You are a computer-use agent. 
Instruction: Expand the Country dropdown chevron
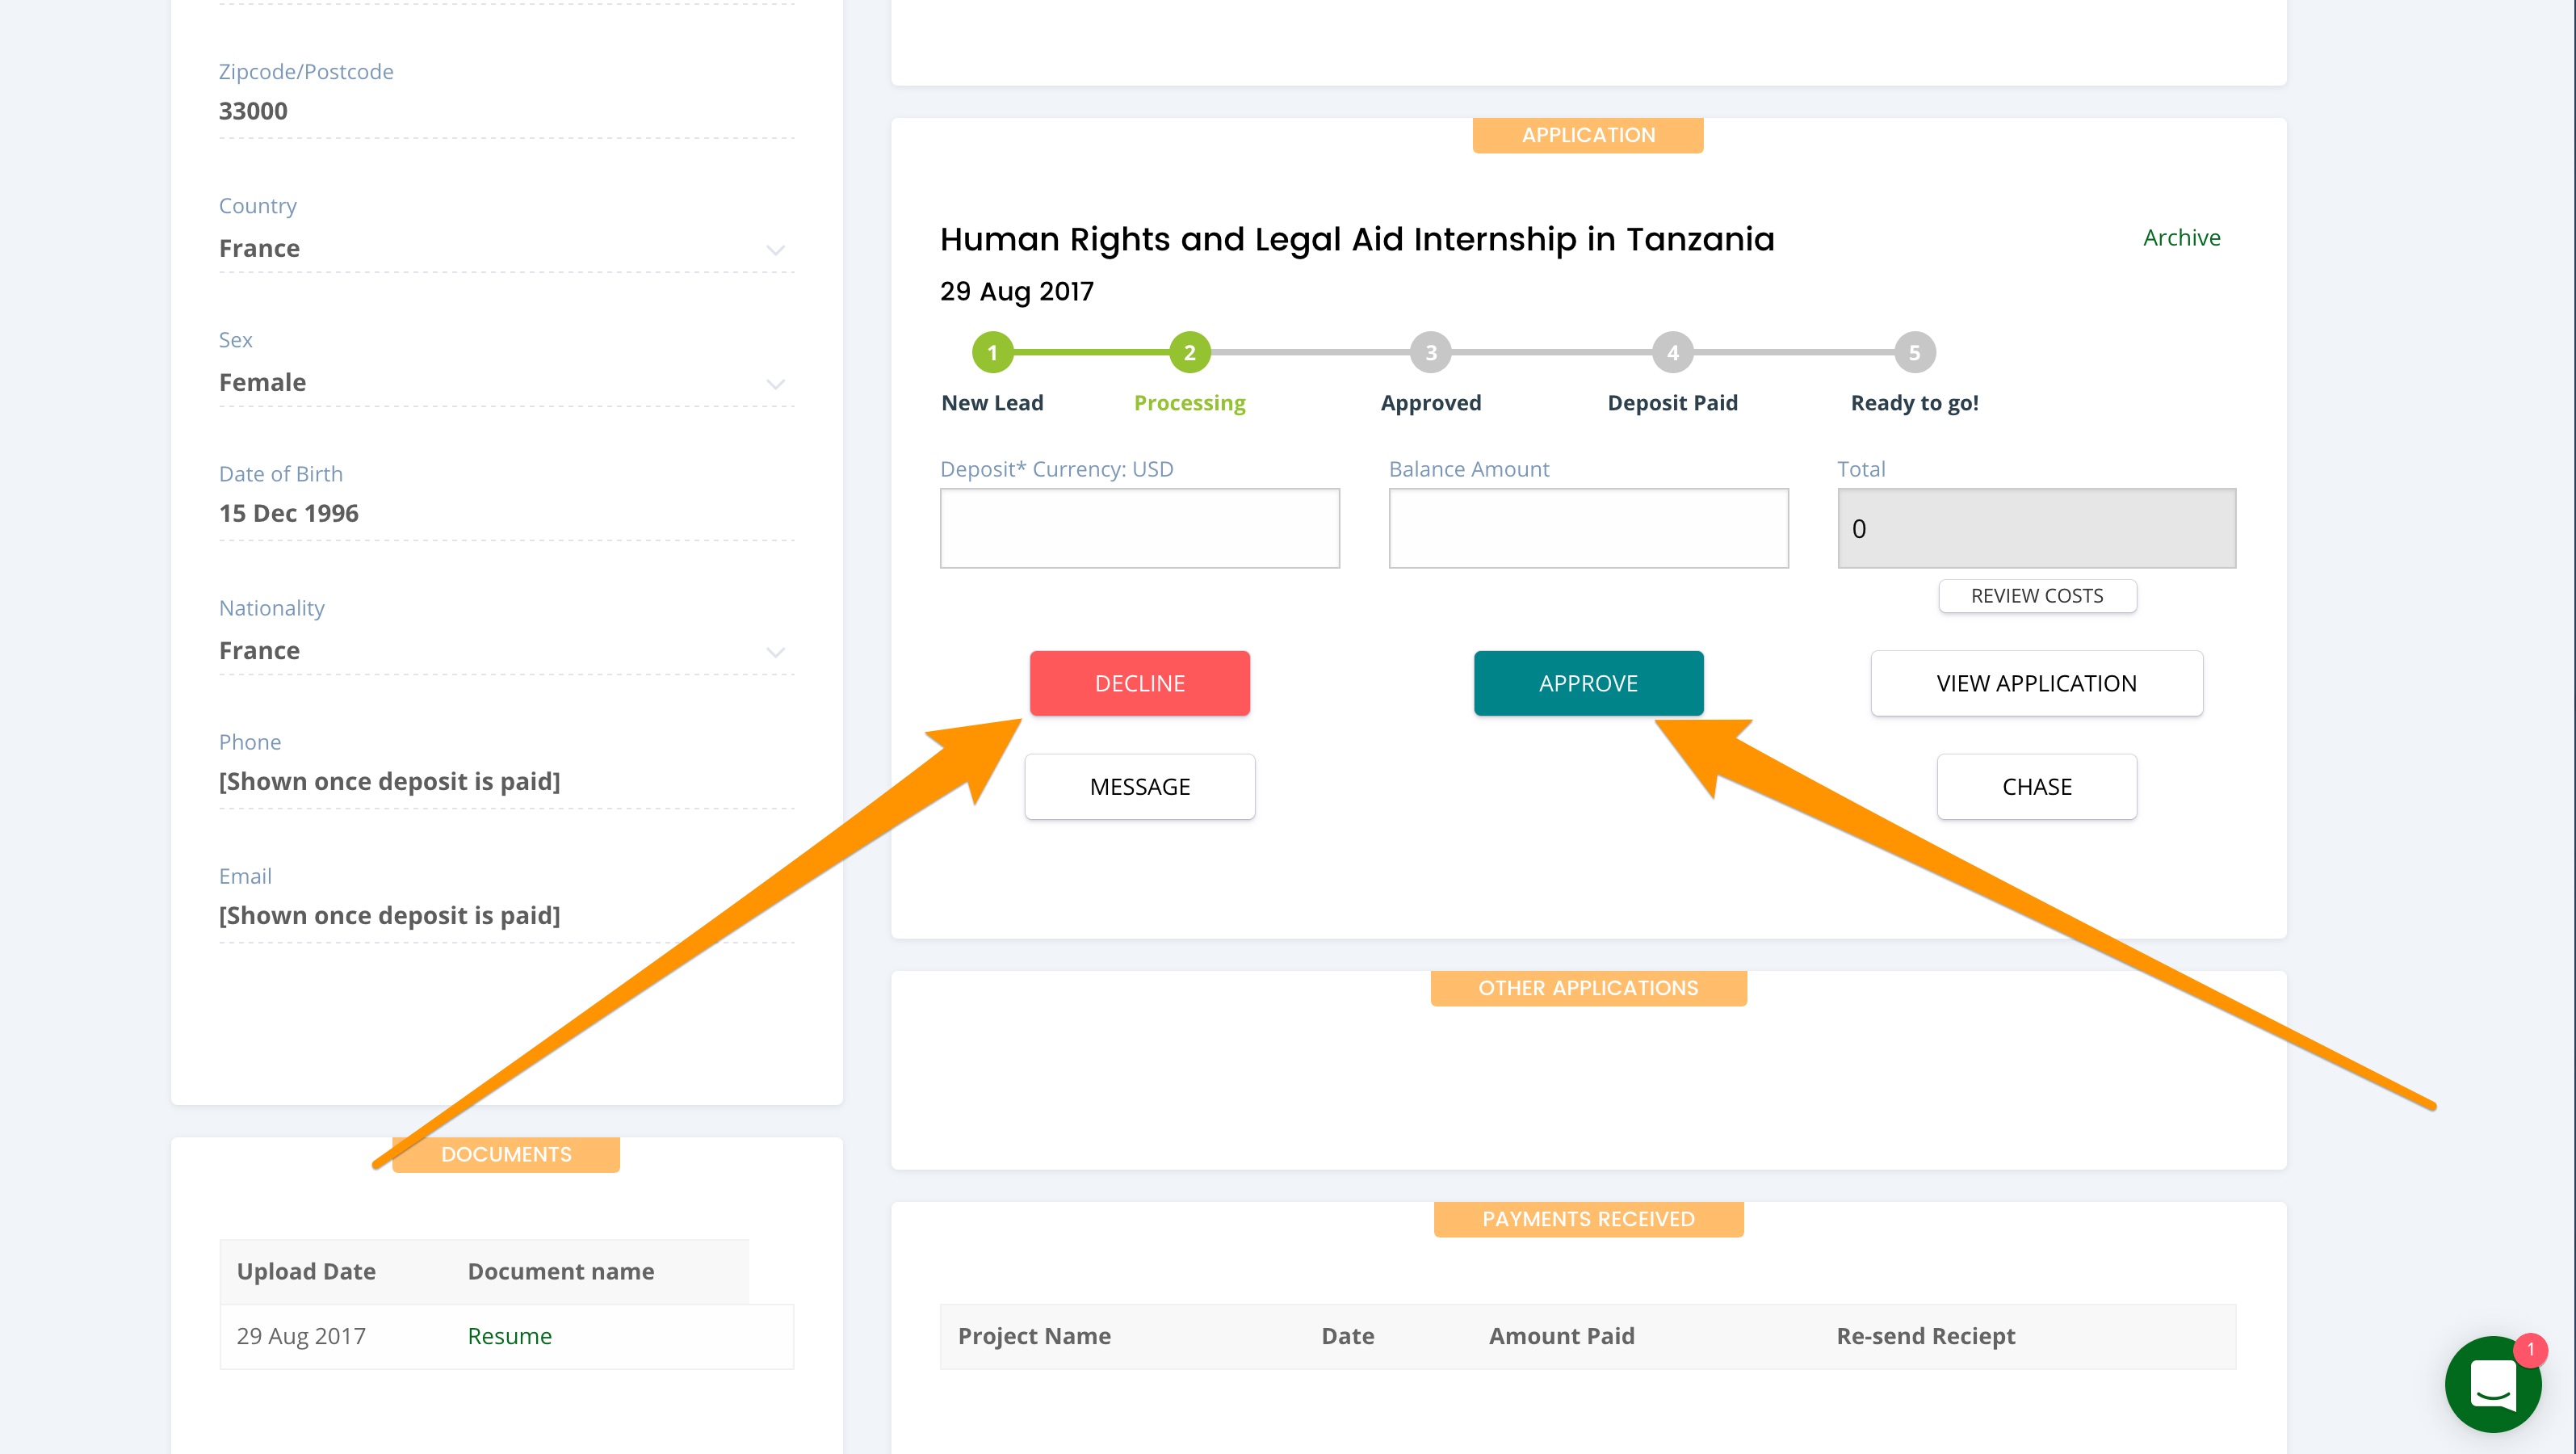pos(775,249)
